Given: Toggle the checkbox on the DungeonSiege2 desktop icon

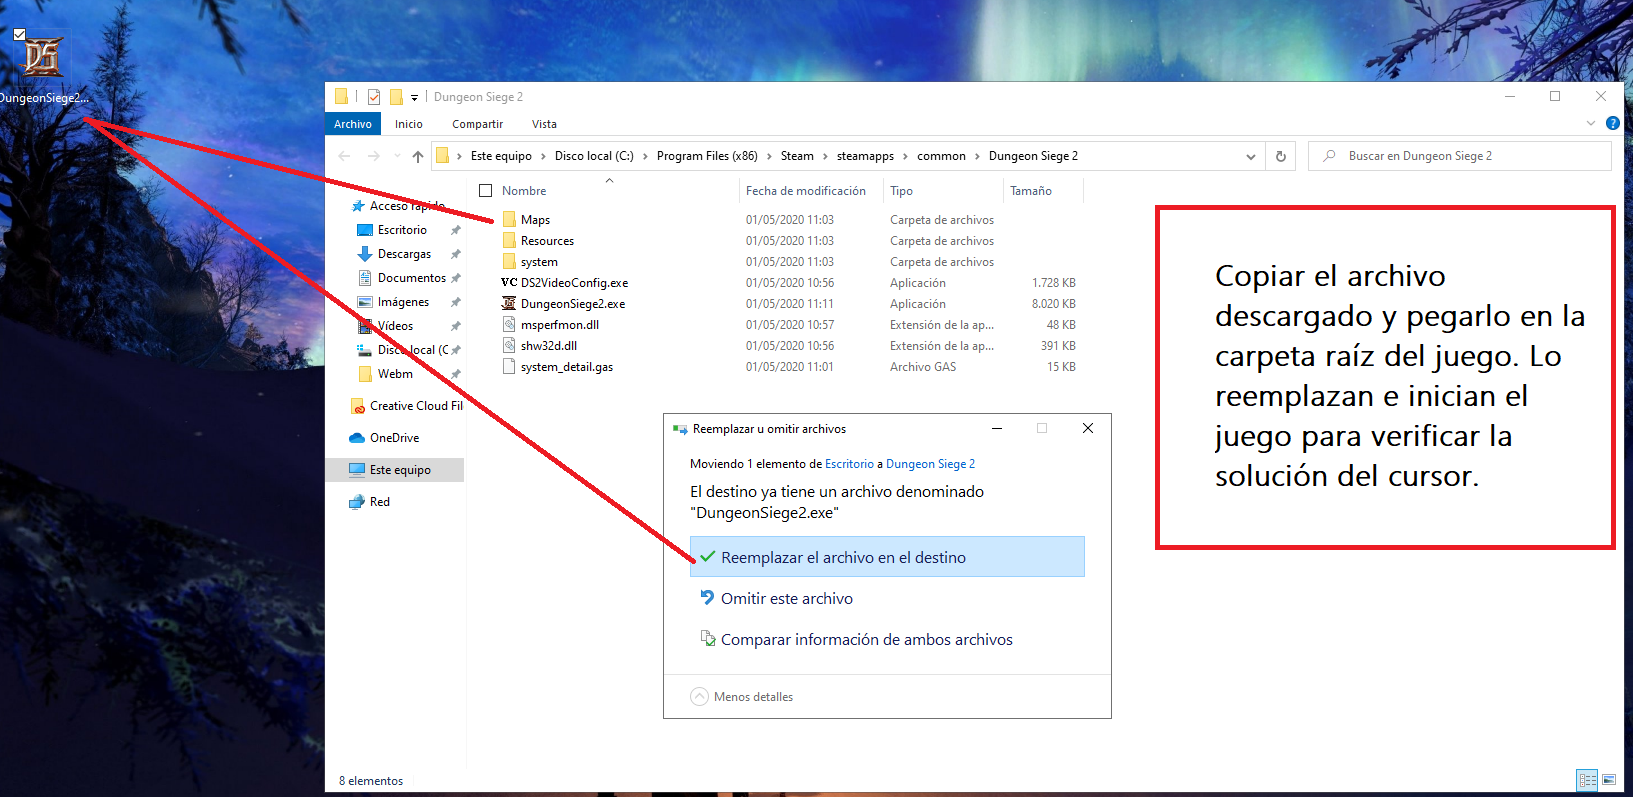Looking at the screenshot, I should pos(19,34).
